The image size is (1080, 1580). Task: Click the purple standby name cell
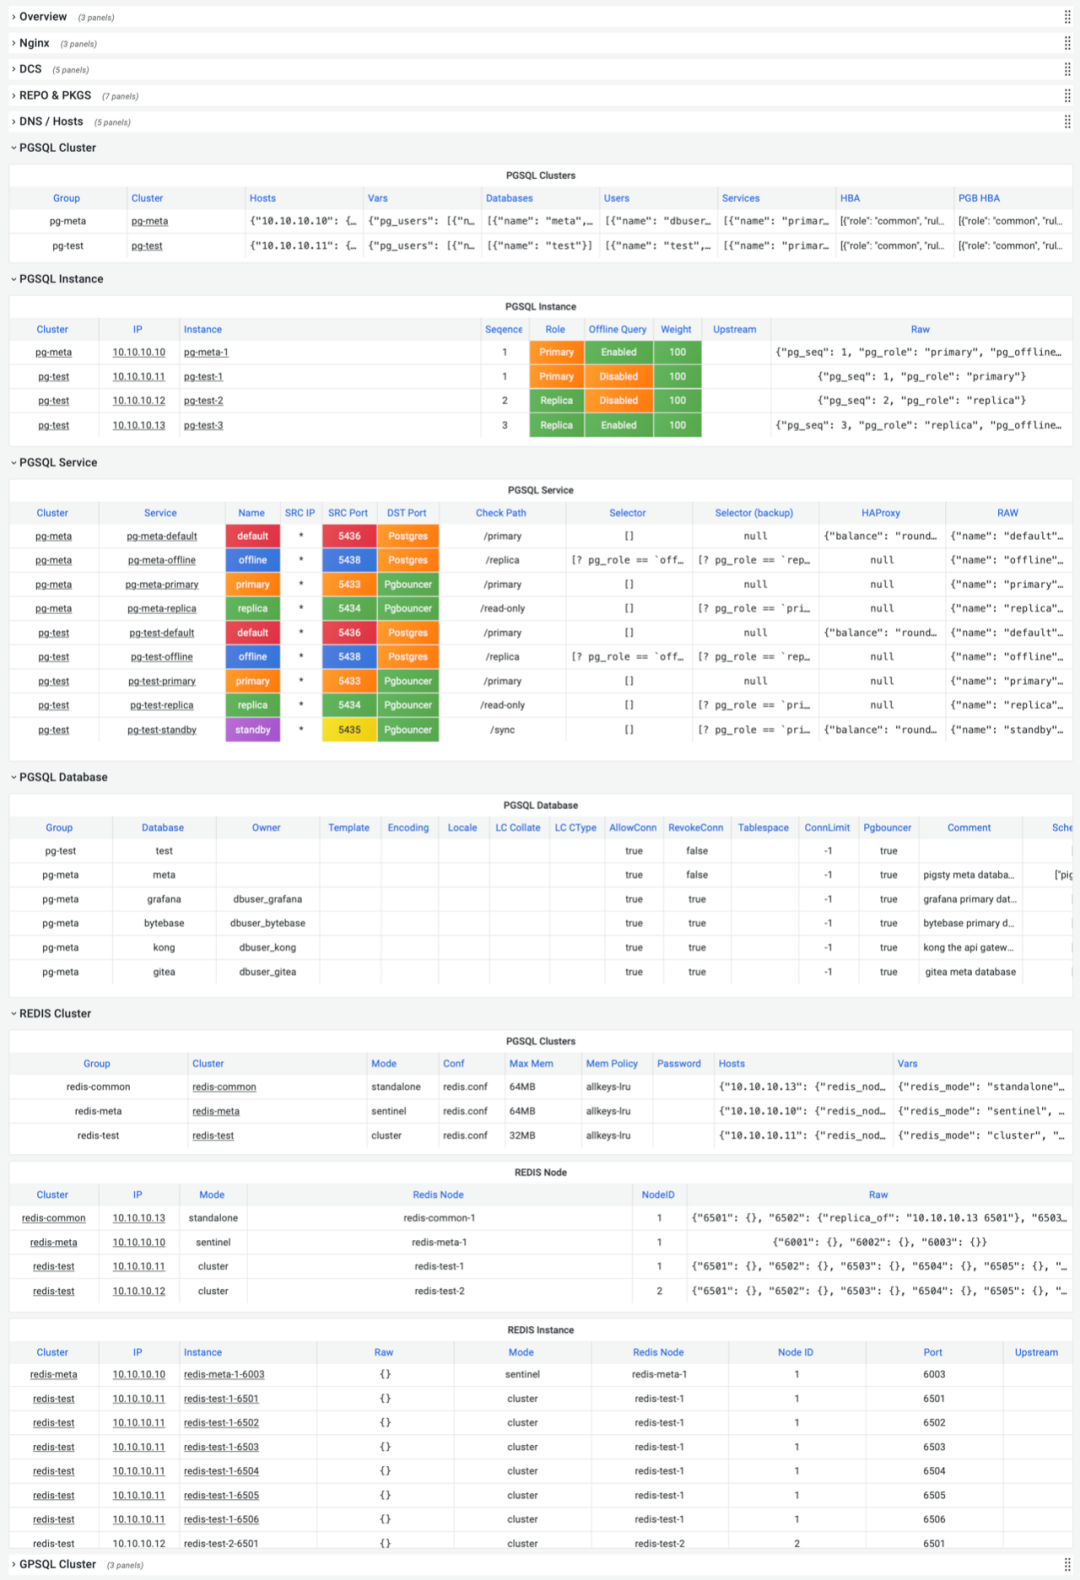point(253,730)
